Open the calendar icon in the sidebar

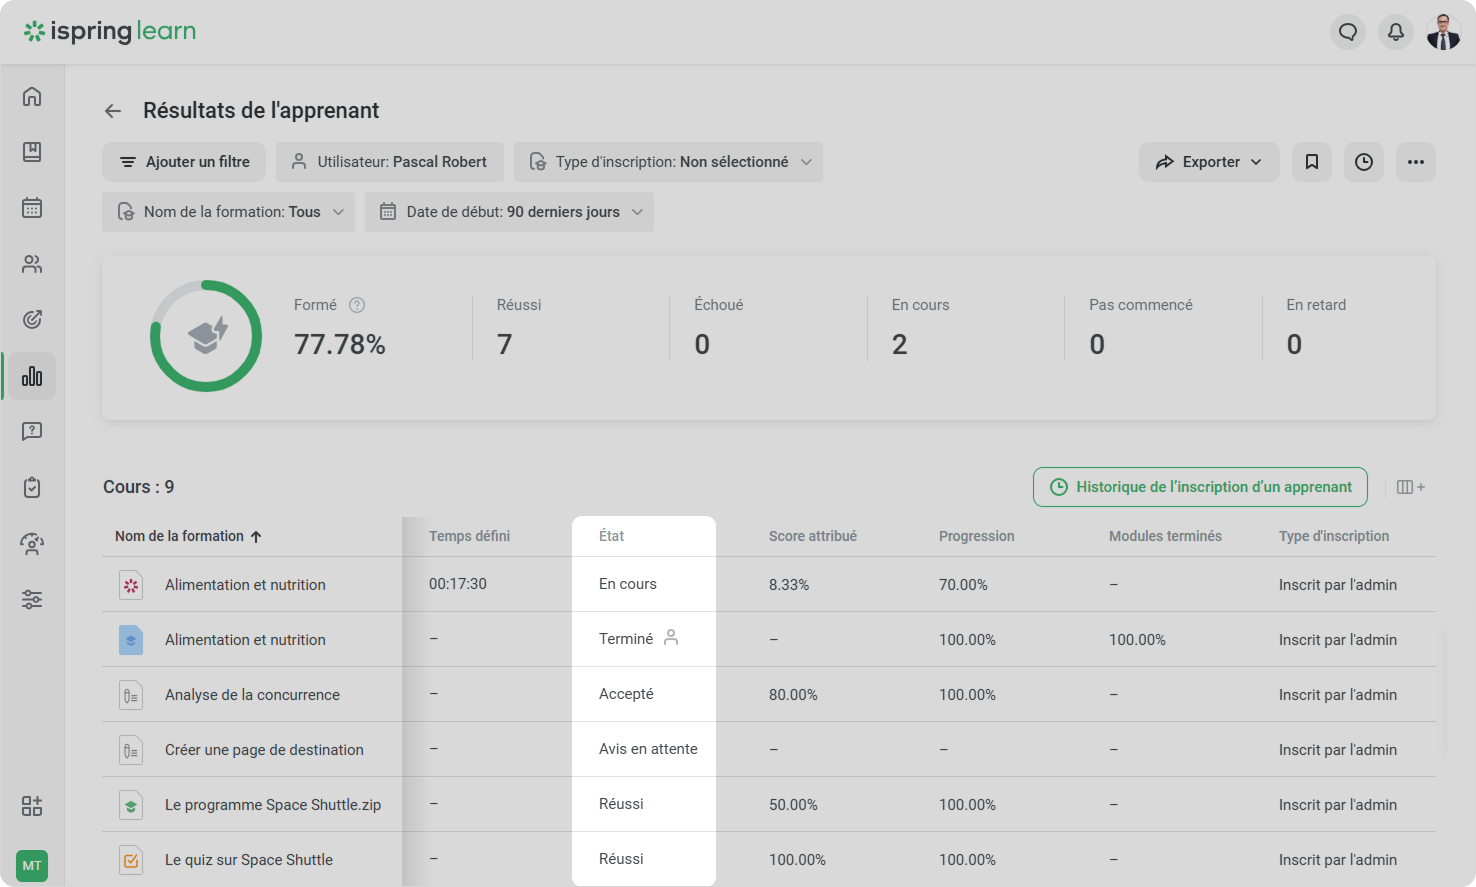click(x=32, y=208)
